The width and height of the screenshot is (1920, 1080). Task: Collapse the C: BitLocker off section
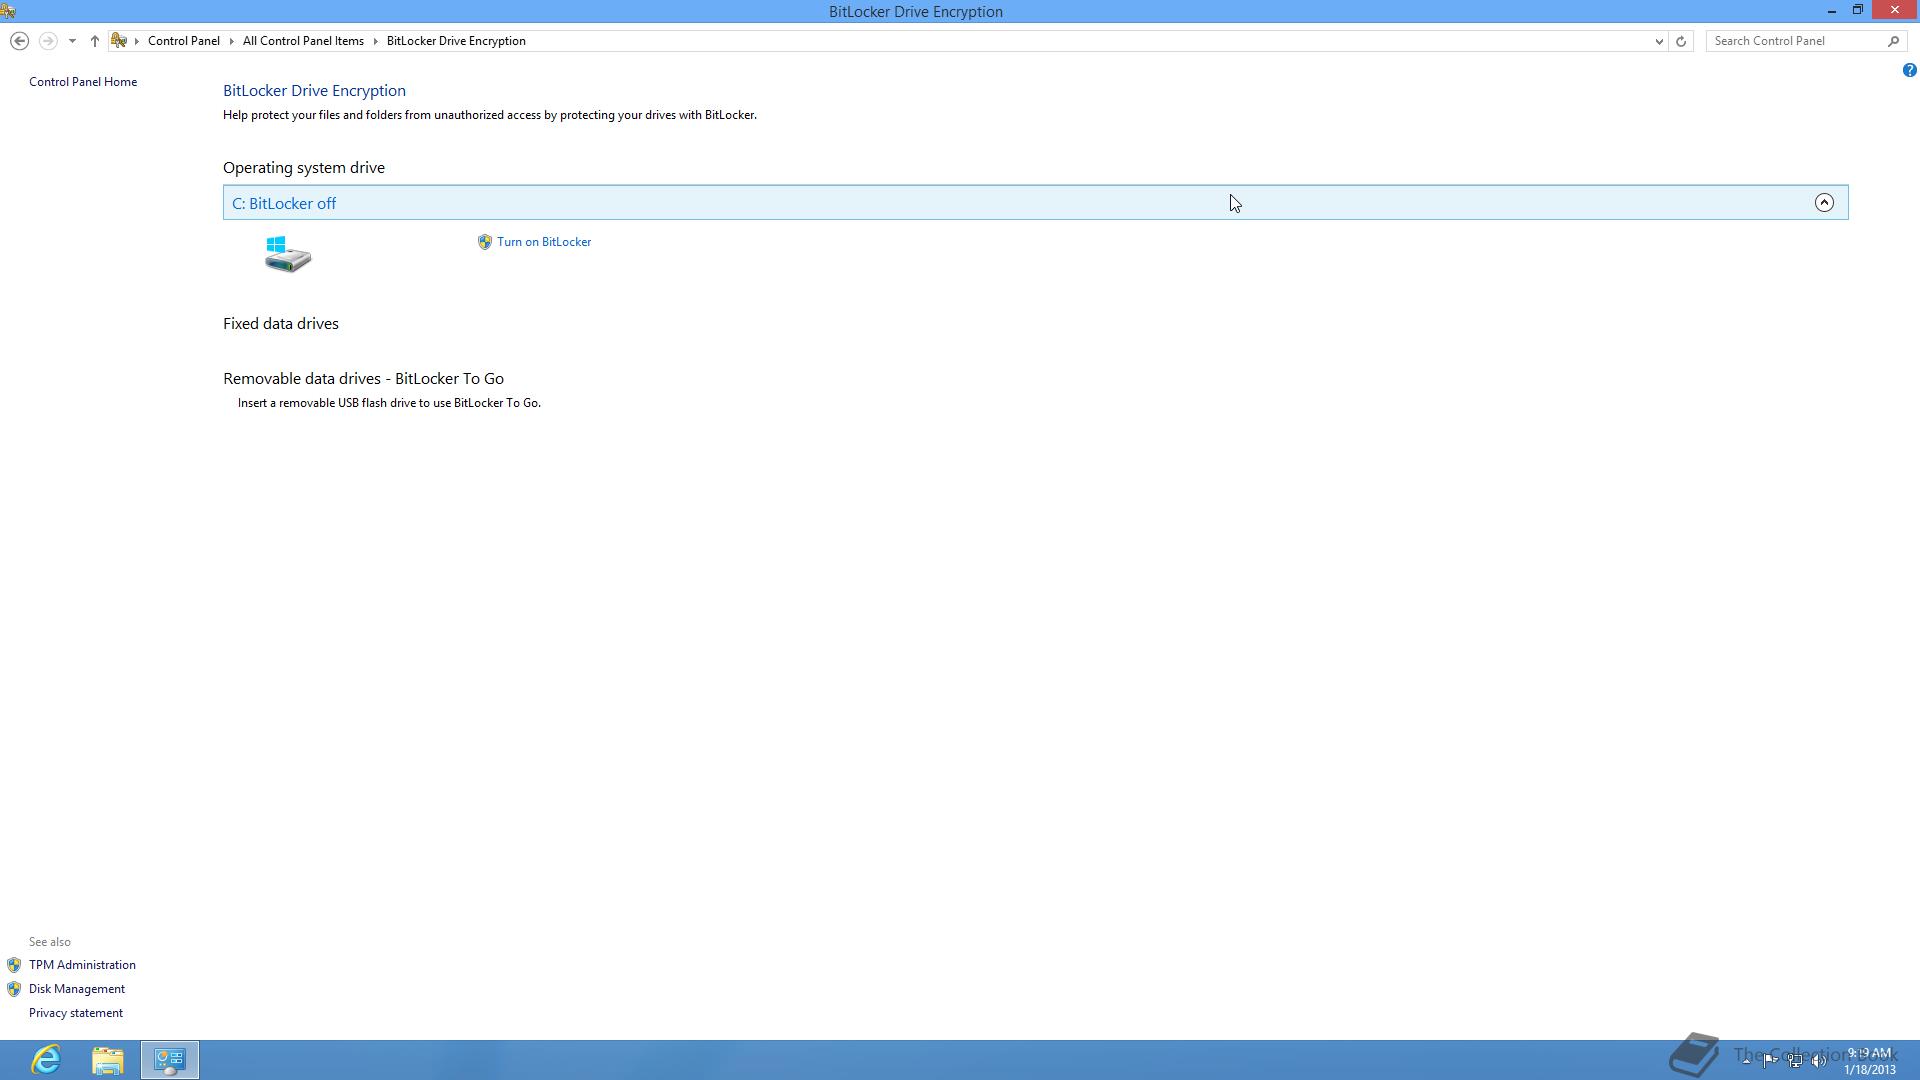(1824, 203)
